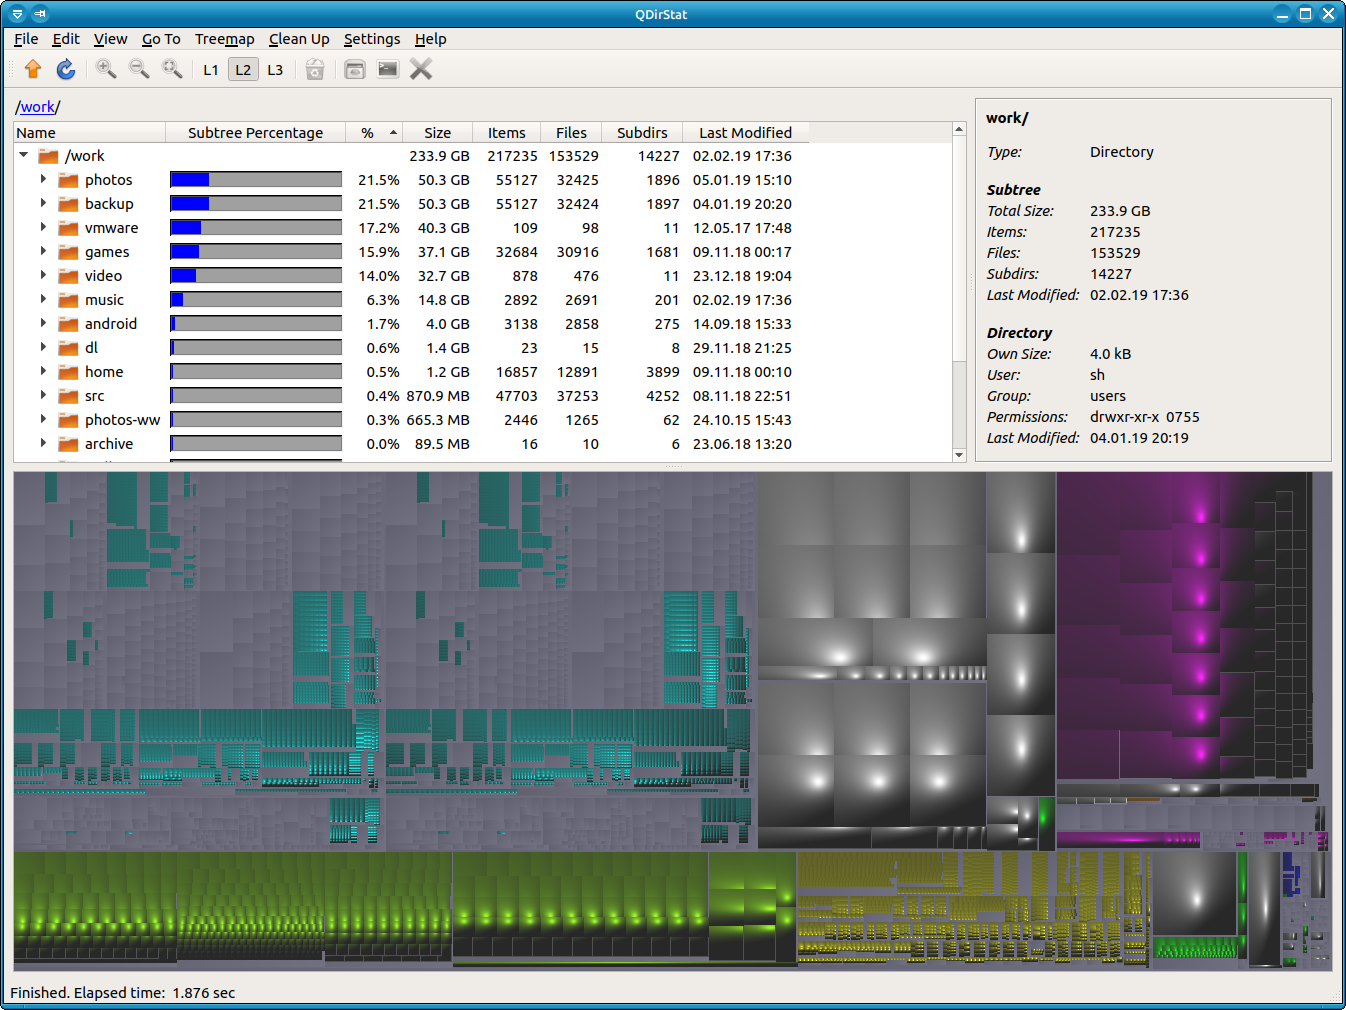Screen dimensions: 1346x1010
Task: Toggle the pressed L2 level button
Action: 243,69
